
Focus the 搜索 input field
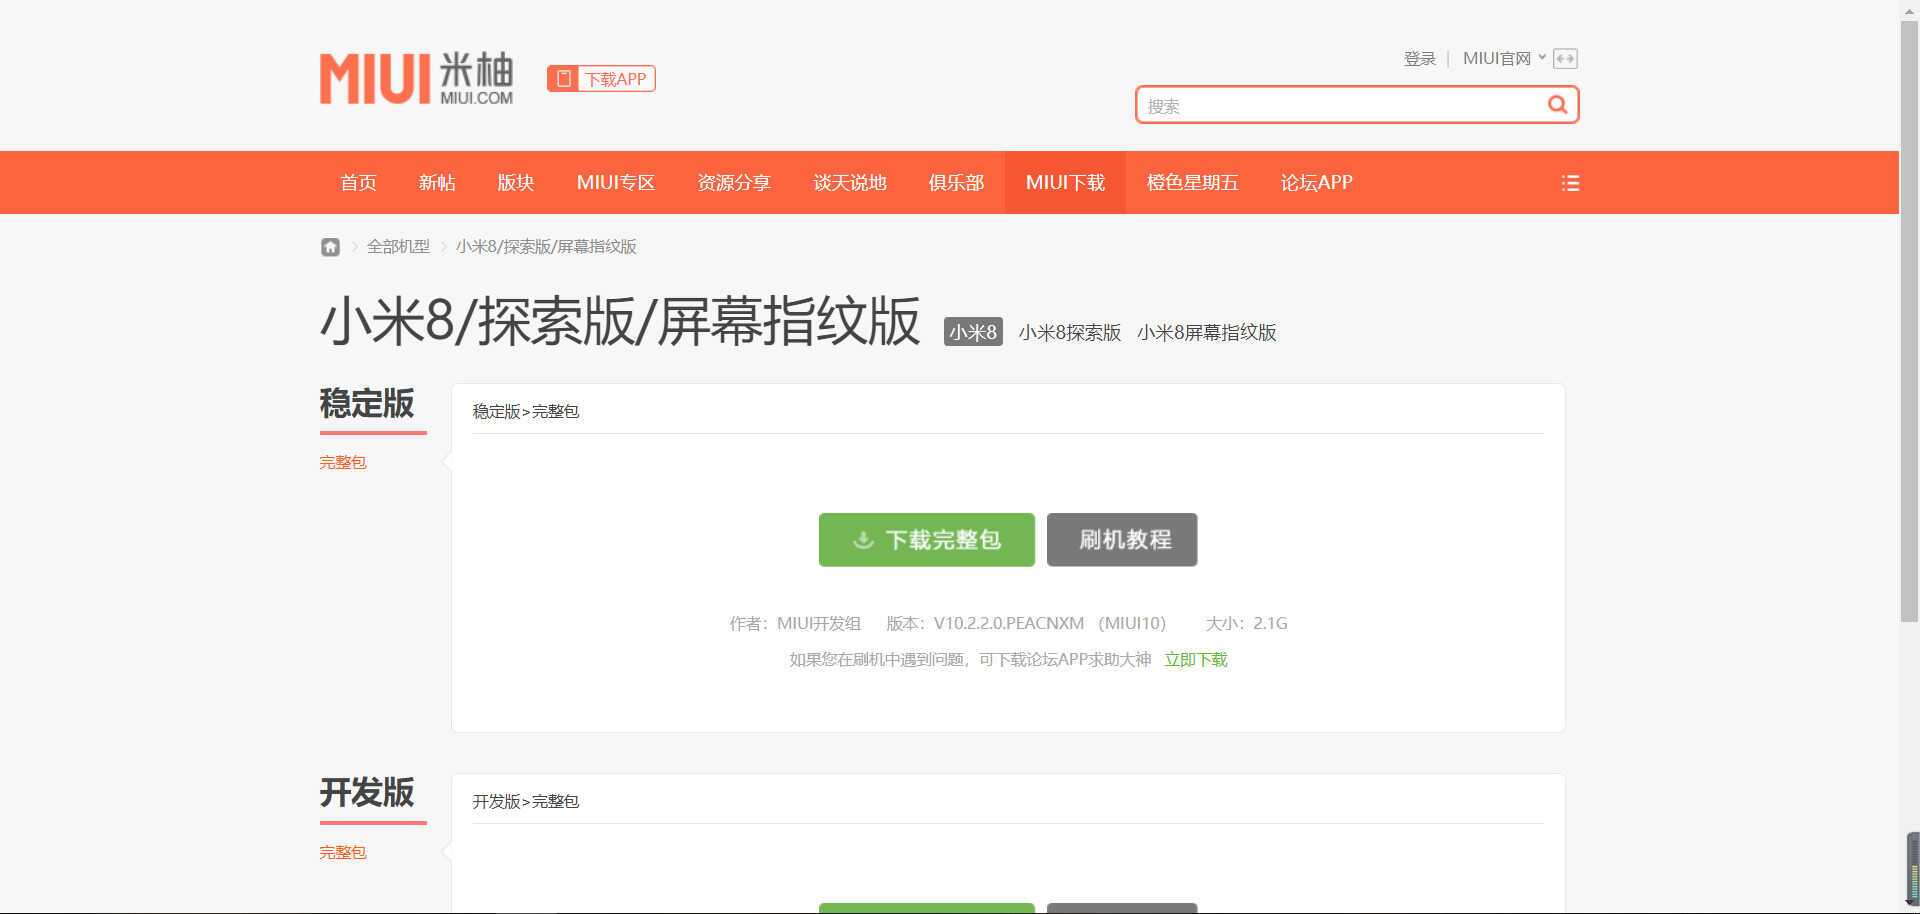tap(1340, 105)
